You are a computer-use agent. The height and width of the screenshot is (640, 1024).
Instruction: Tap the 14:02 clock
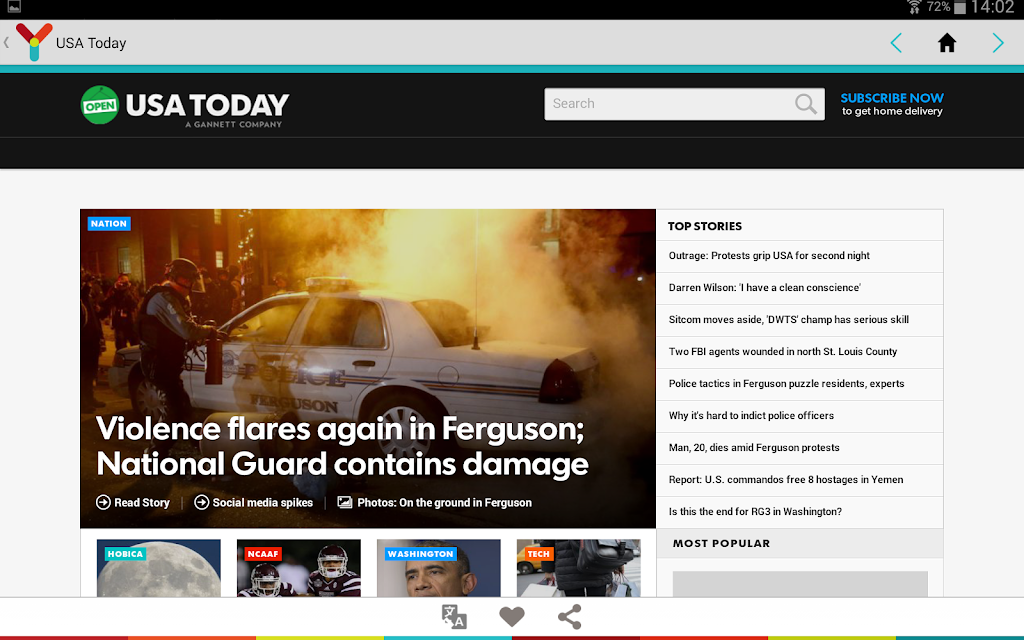[x=992, y=7]
